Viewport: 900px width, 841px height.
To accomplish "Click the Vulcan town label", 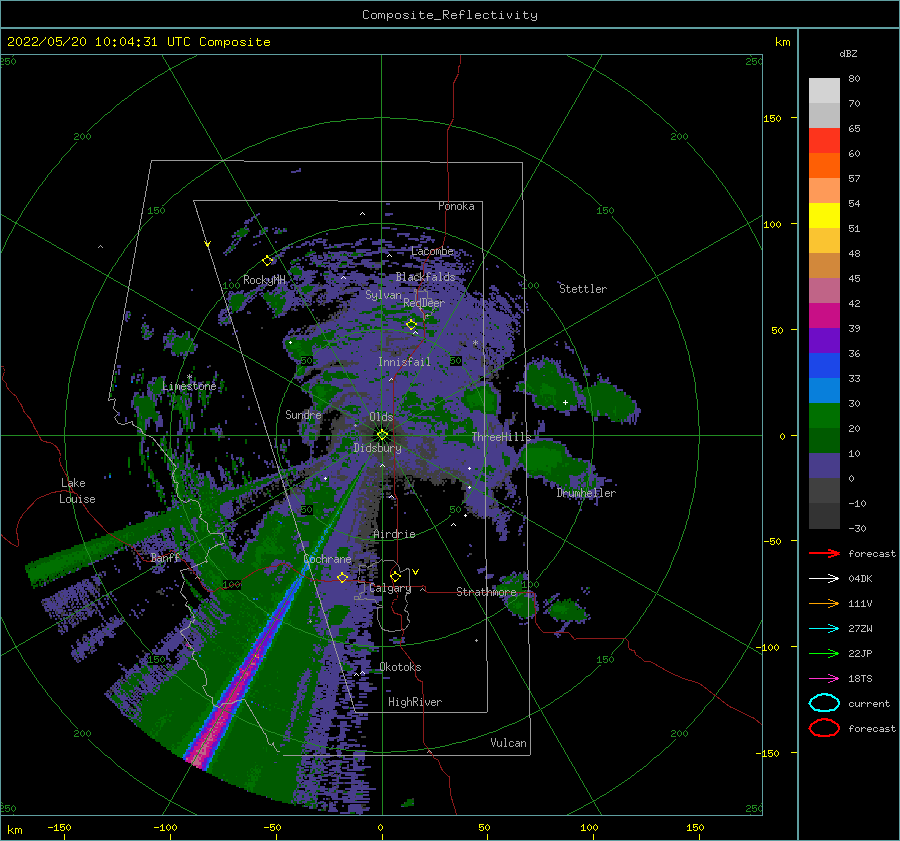I will click(508, 743).
